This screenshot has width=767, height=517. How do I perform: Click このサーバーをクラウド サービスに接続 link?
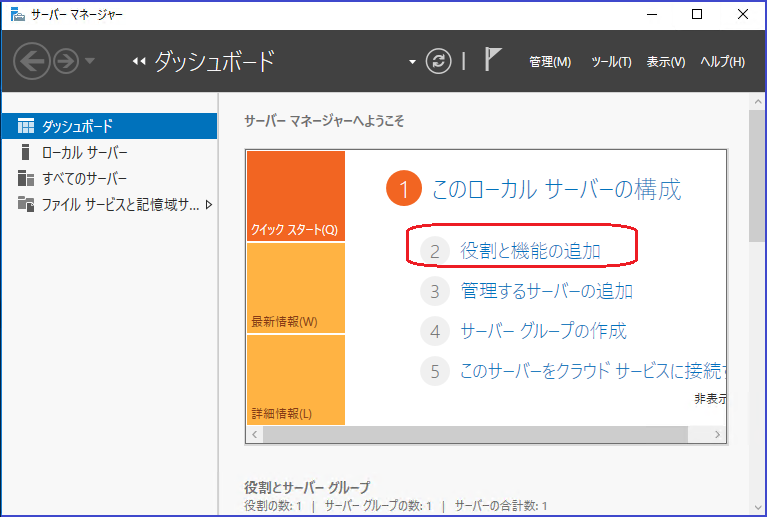[593, 371]
